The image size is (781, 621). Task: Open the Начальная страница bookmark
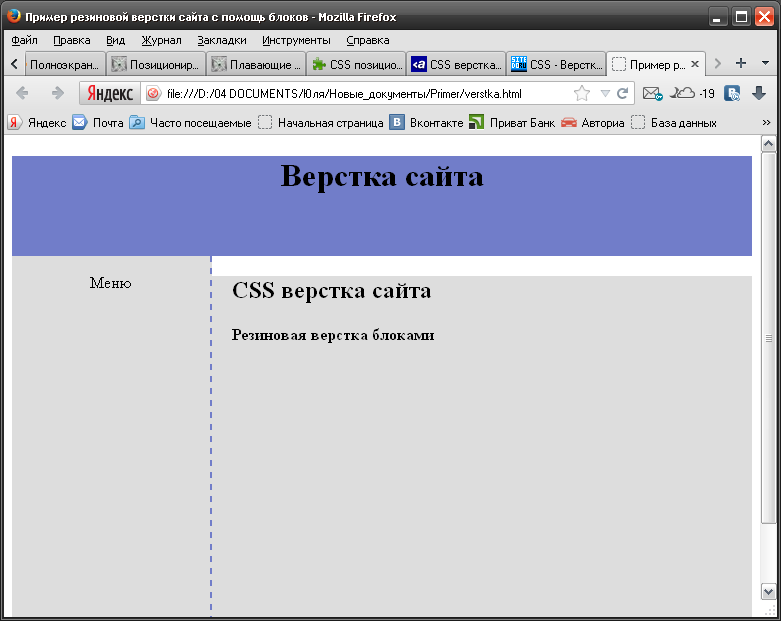tap(321, 123)
